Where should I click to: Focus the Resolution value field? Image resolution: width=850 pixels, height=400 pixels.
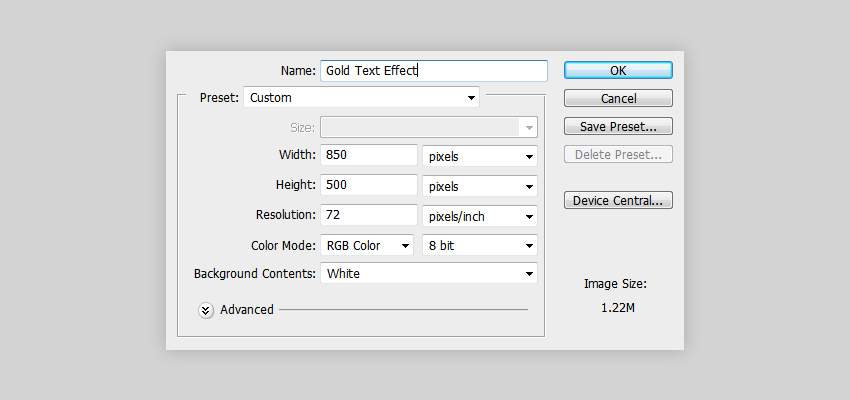tap(369, 215)
